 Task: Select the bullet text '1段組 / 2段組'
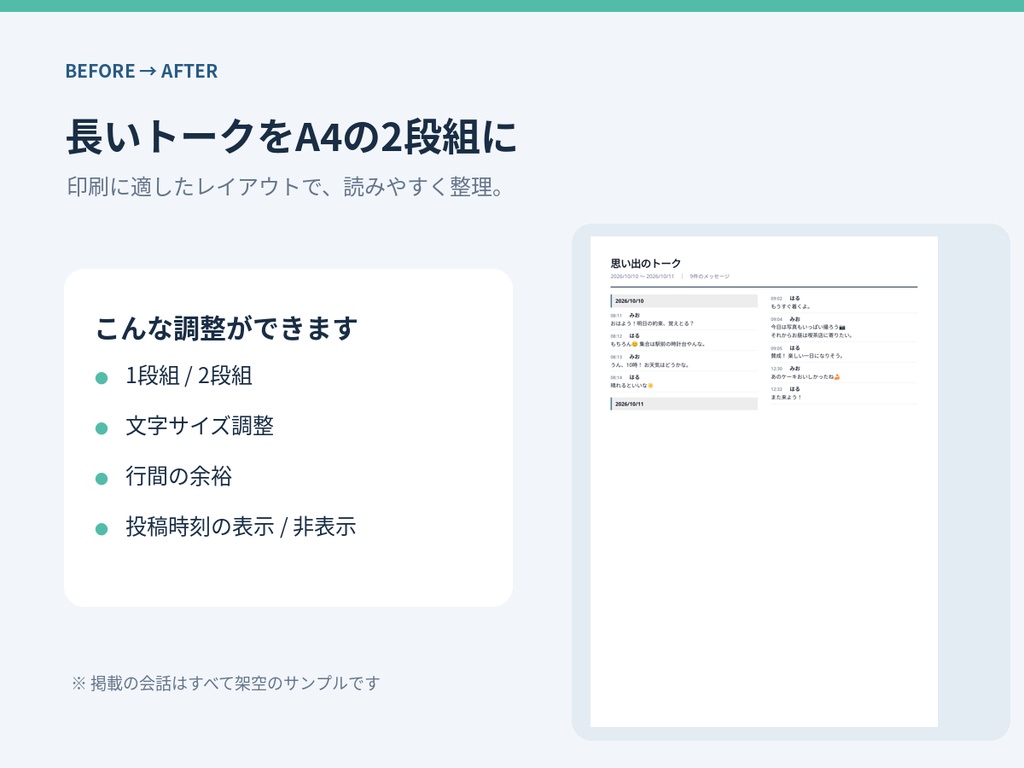click(189, 376)
